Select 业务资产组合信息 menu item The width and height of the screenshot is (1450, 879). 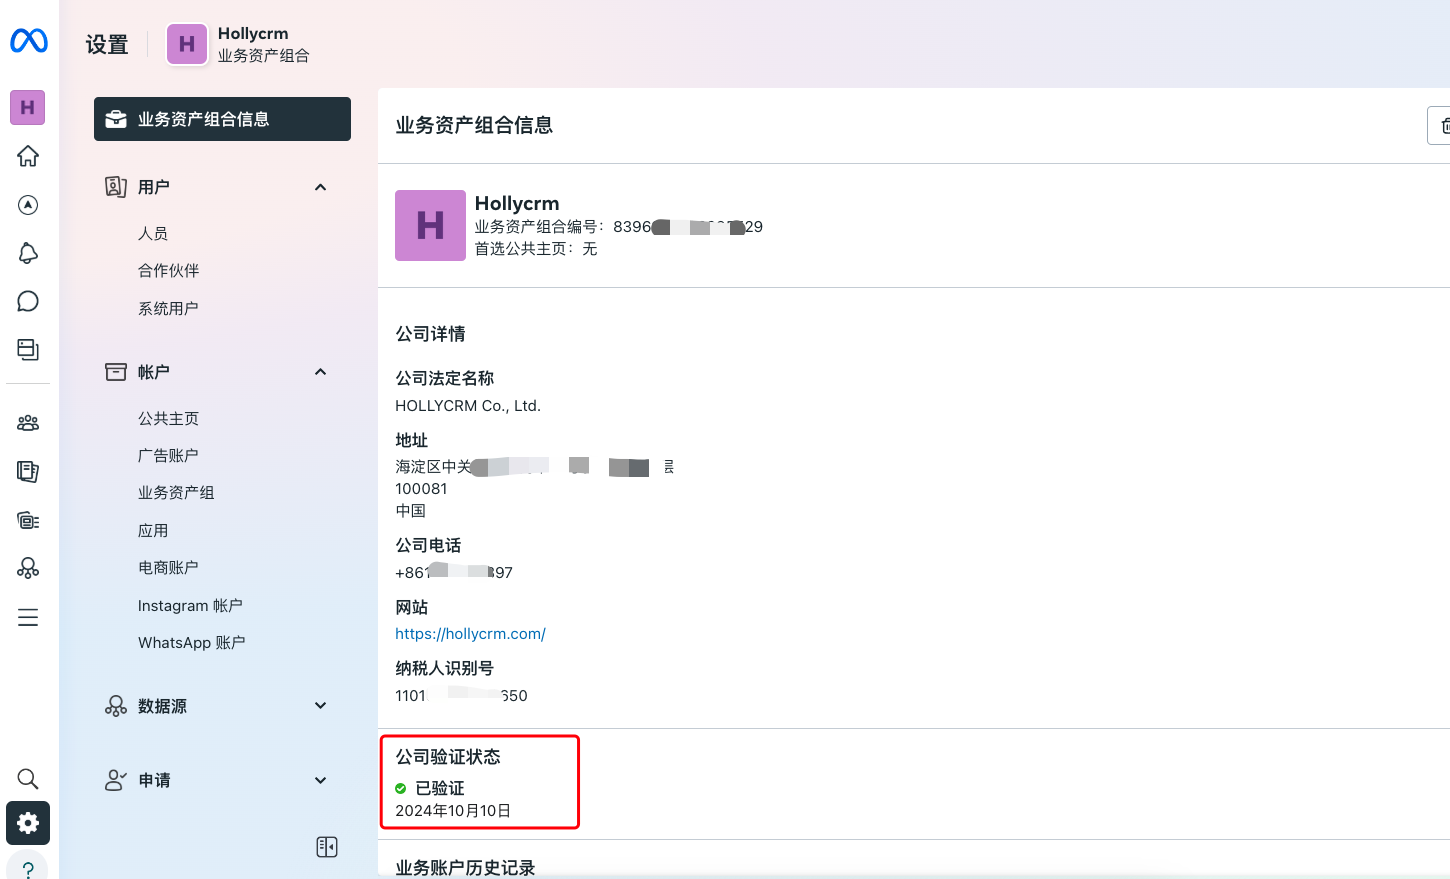point(222,119)
